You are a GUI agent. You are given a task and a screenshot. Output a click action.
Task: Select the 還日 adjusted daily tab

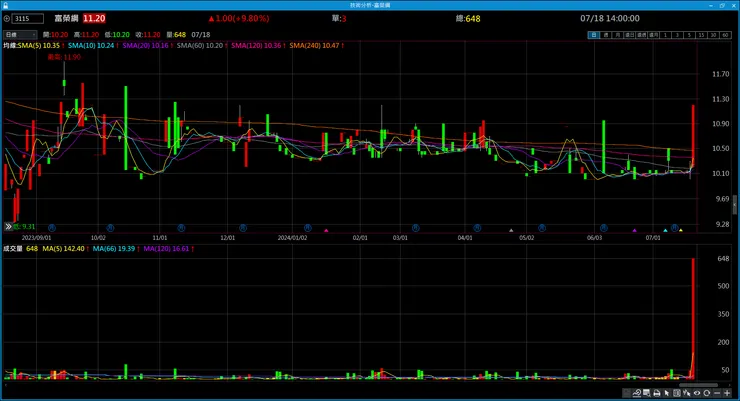coord(630,35)
